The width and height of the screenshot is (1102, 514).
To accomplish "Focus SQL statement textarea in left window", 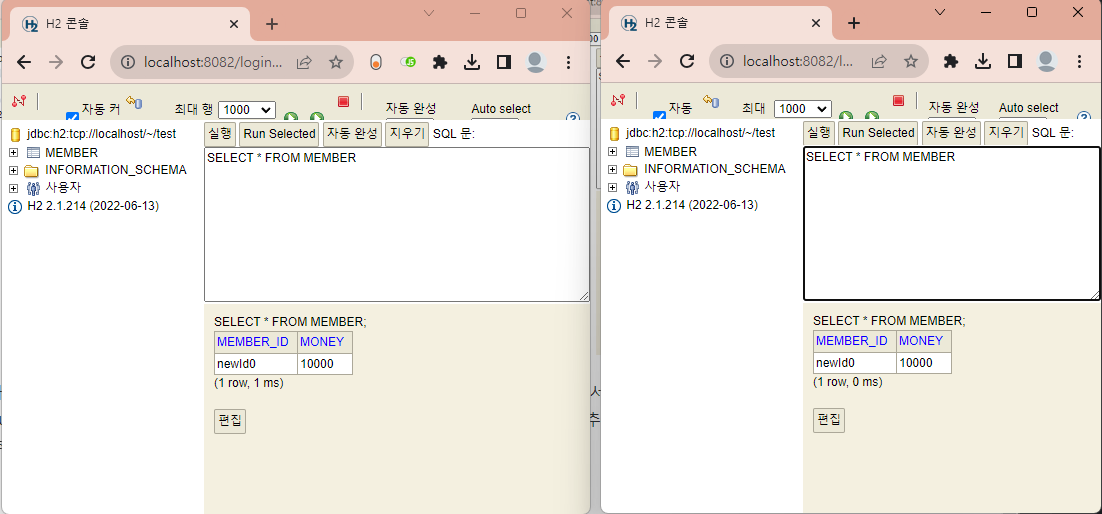I will (x=396, y=224).
